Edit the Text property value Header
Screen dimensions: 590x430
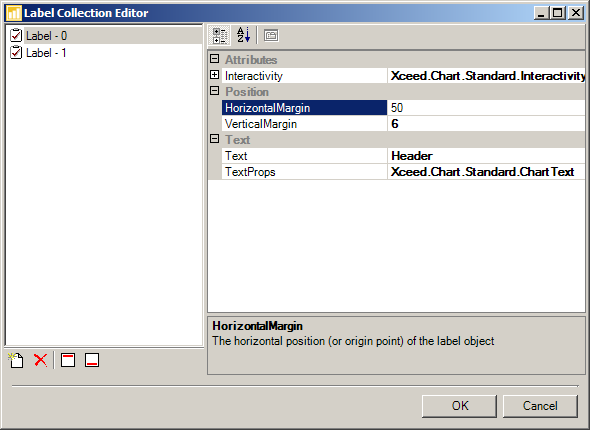pyautogui.click(x=486, y=156)
